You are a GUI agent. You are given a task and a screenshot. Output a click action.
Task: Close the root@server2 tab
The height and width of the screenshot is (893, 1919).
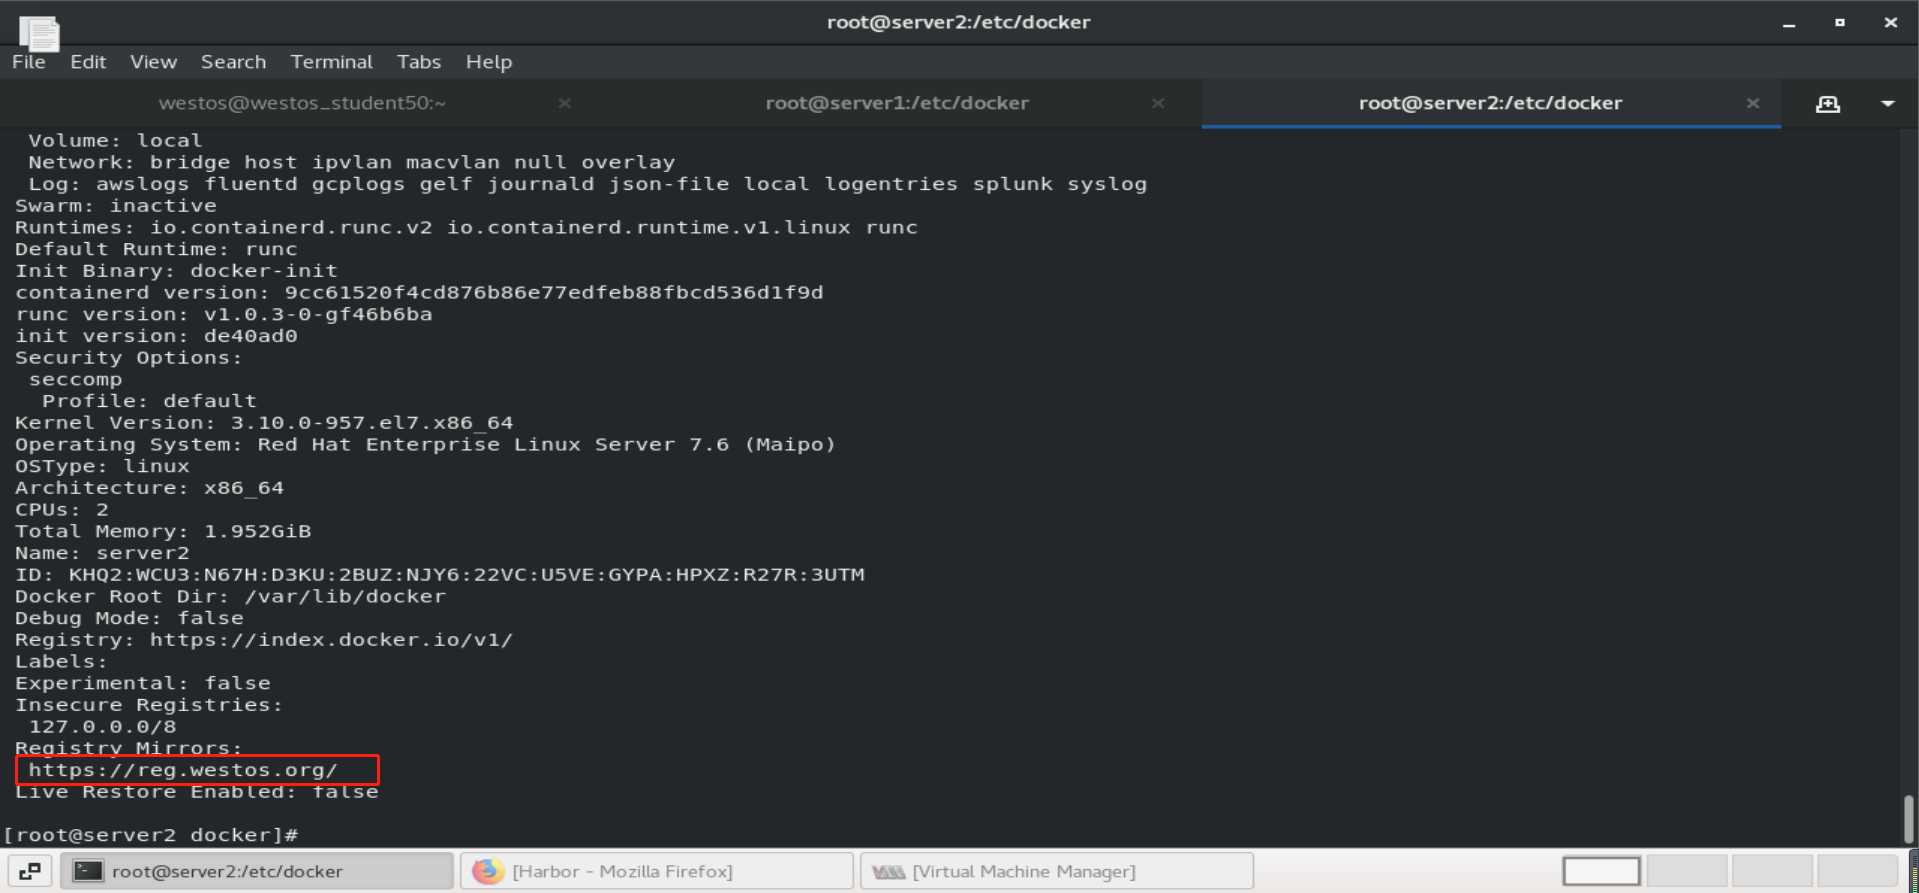[x=1752, y=103]
